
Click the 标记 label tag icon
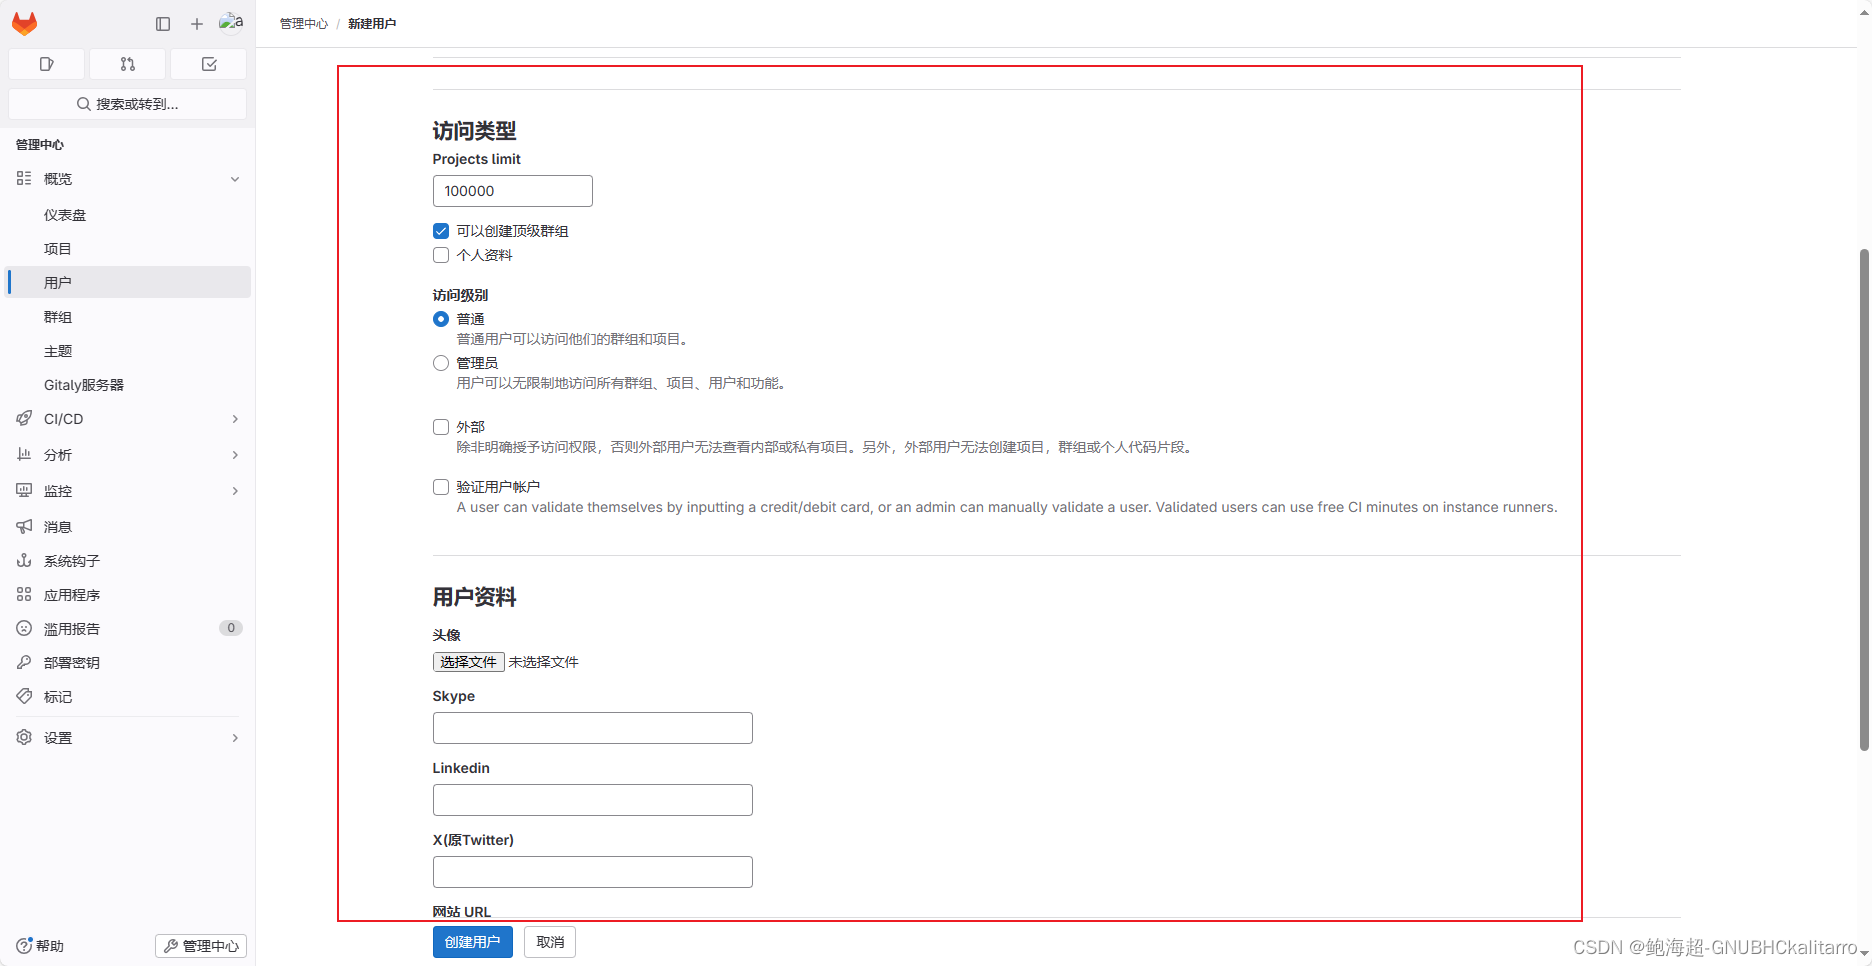pos(24,696)
